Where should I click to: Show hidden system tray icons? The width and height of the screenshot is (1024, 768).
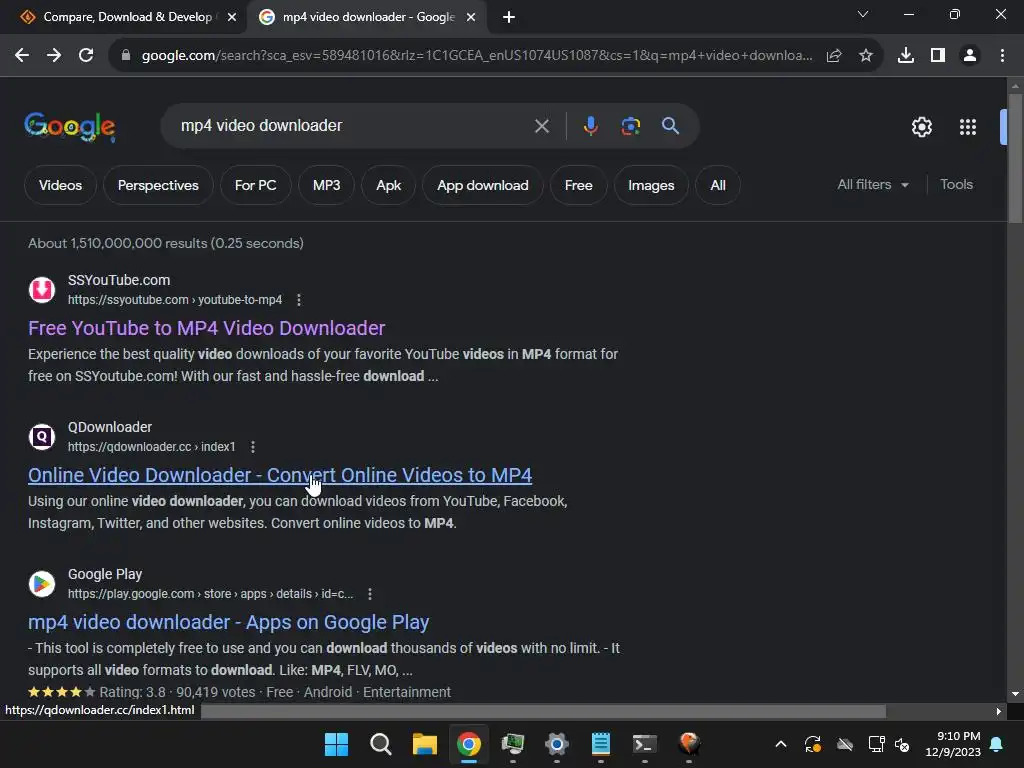[780, 744]
